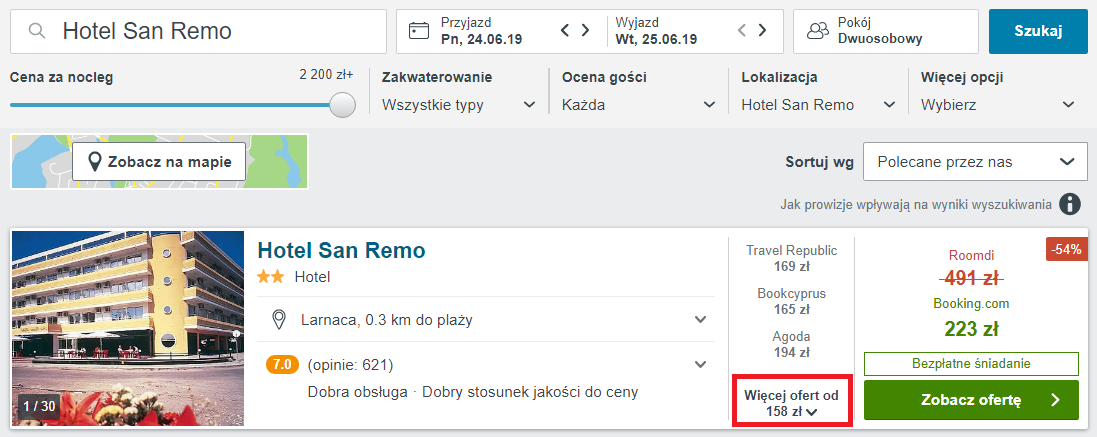
Task: Click the Szukaj search button
Action: click(1038, 31)
